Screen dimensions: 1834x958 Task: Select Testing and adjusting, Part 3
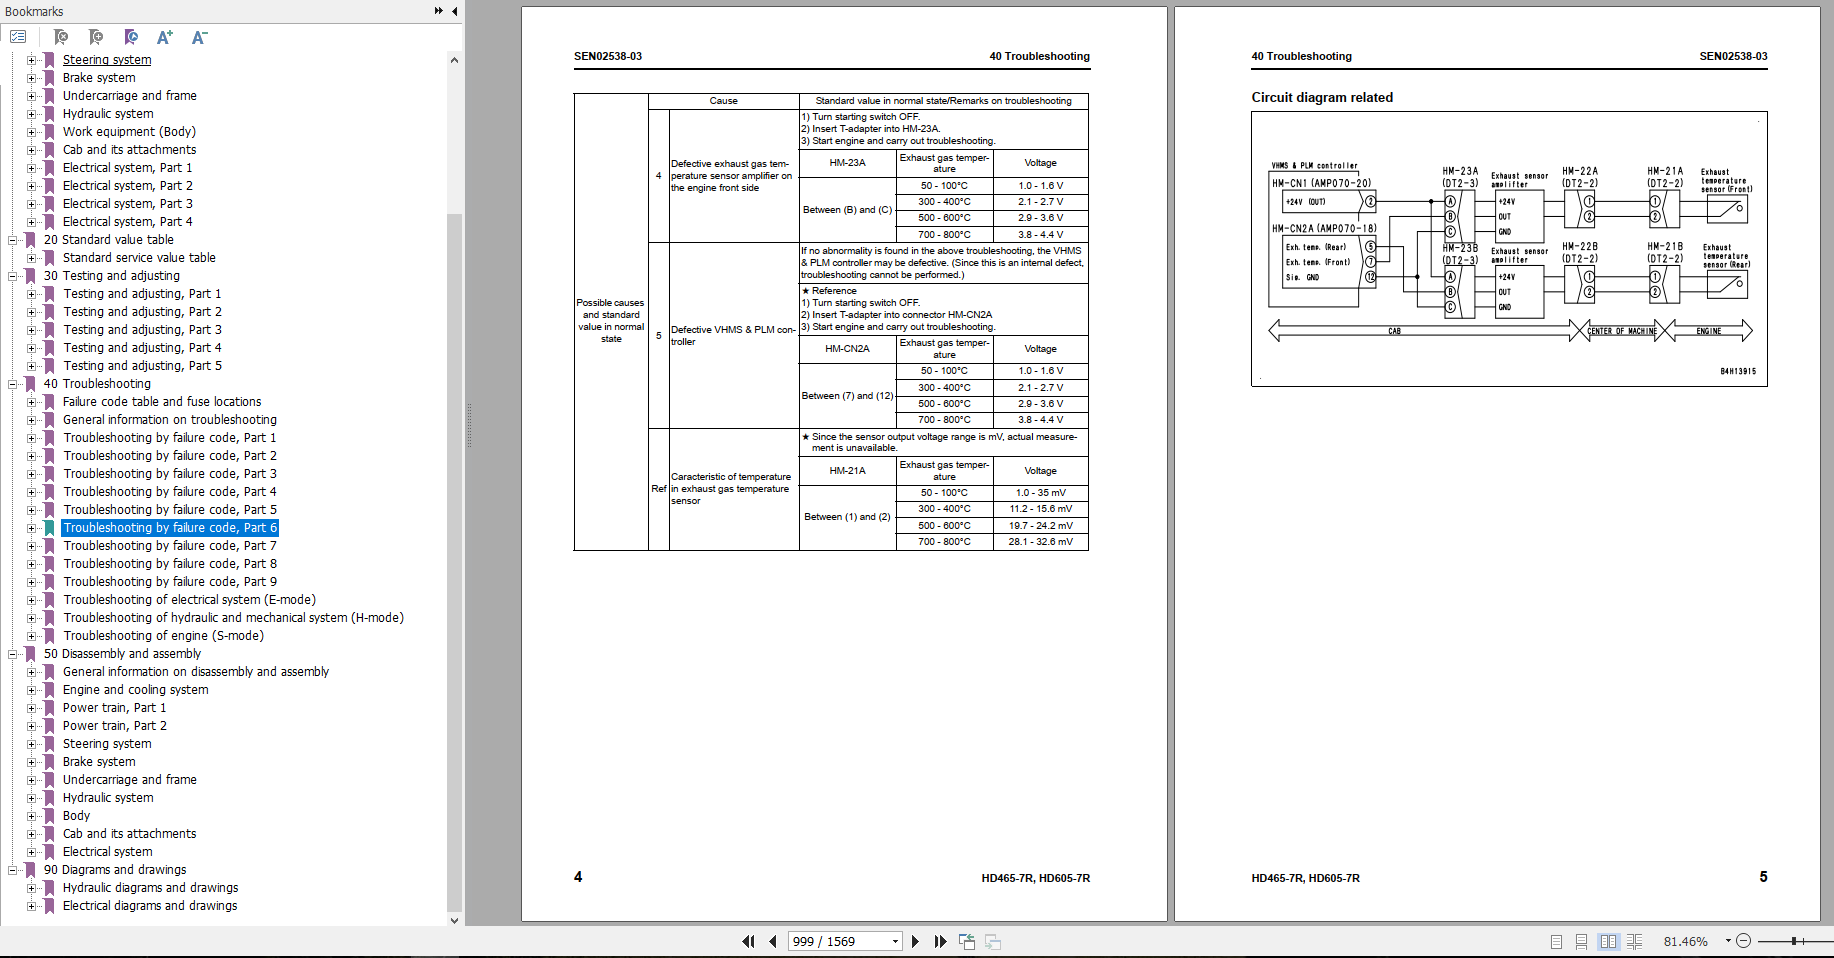click(x=142, y=330)
